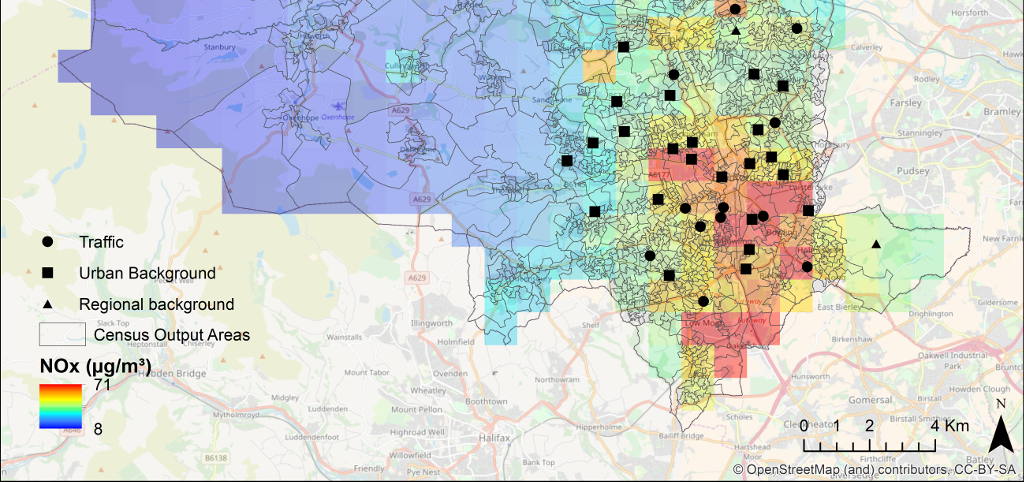The width and height of the screenshot is (1024, 482).
Task: Click the maximum value 71 on legend
Action: [x=102, y=385]
